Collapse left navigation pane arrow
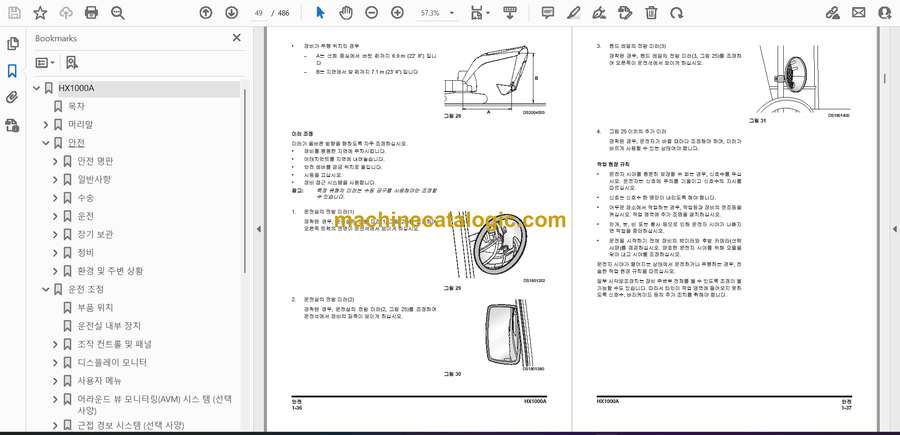 click(x=258, y=229)
